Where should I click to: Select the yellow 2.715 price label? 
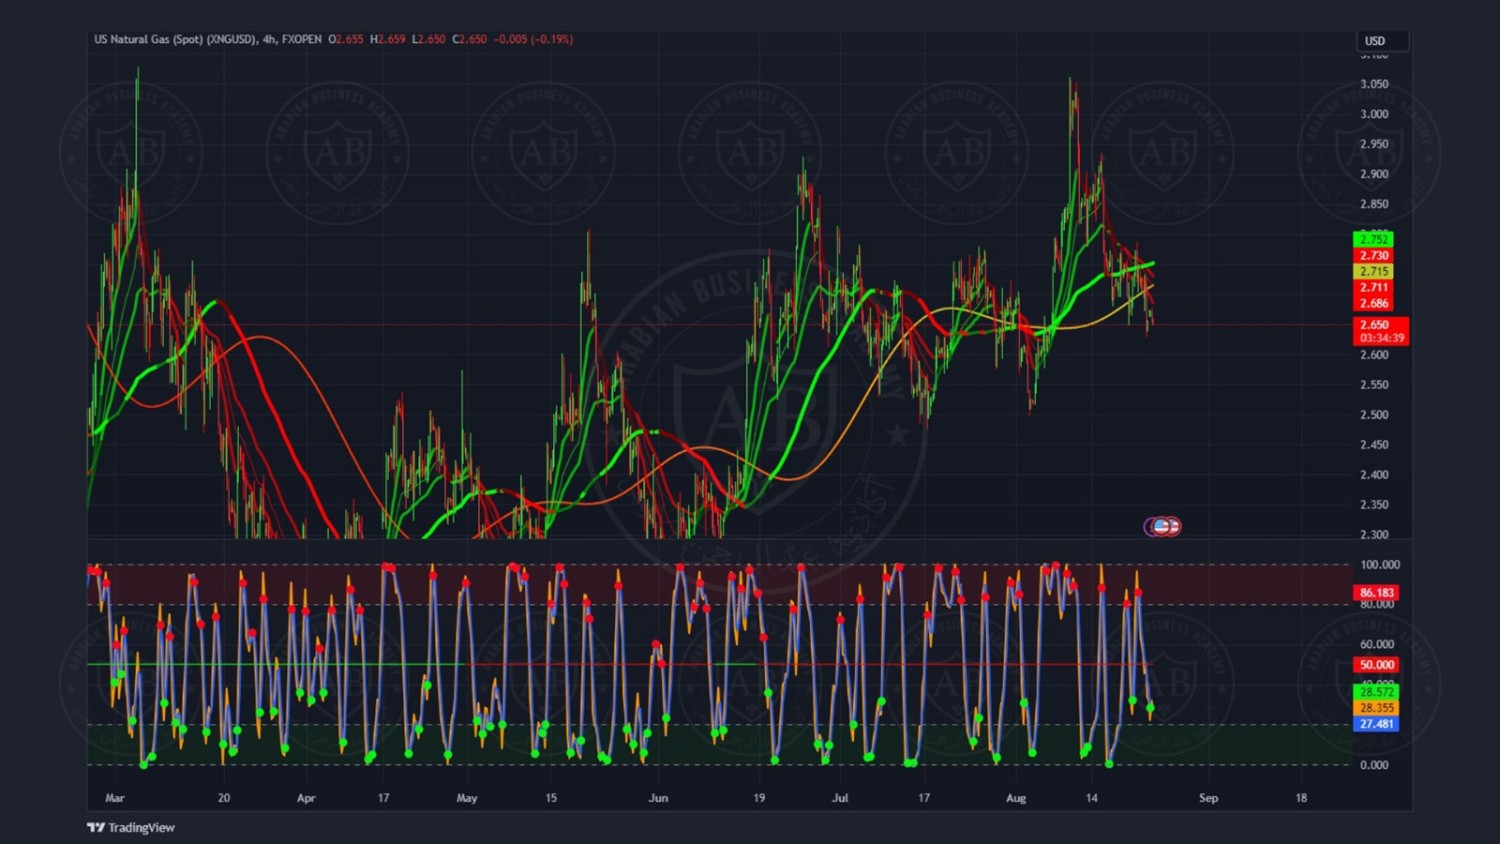pos(1373,271)
